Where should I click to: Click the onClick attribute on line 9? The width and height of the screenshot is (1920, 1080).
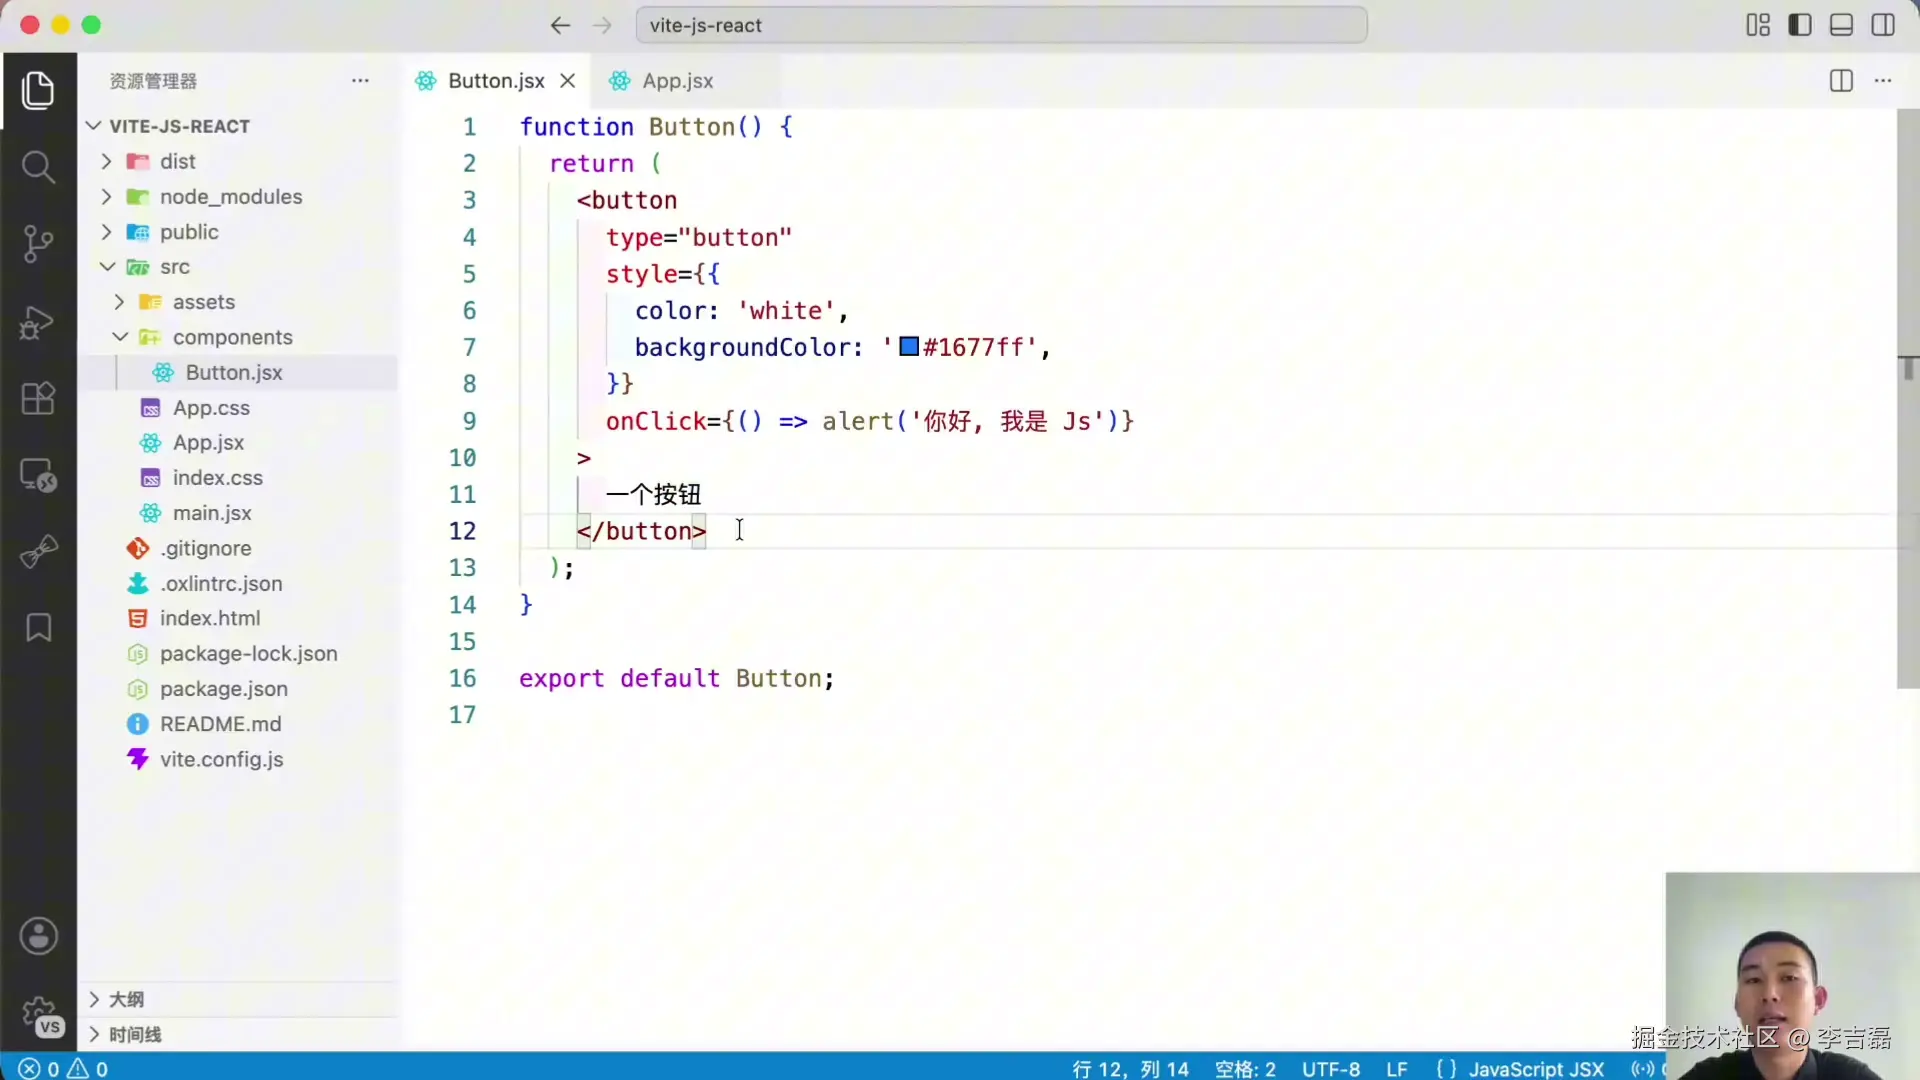656,421
